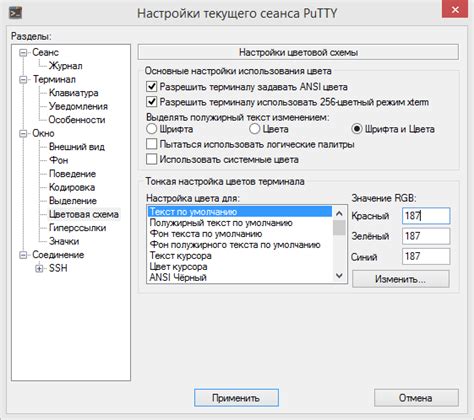Select 'Полужирный текст по умолчанию' list item
This screenshot has height=420, width=474.
click(240, 223)
